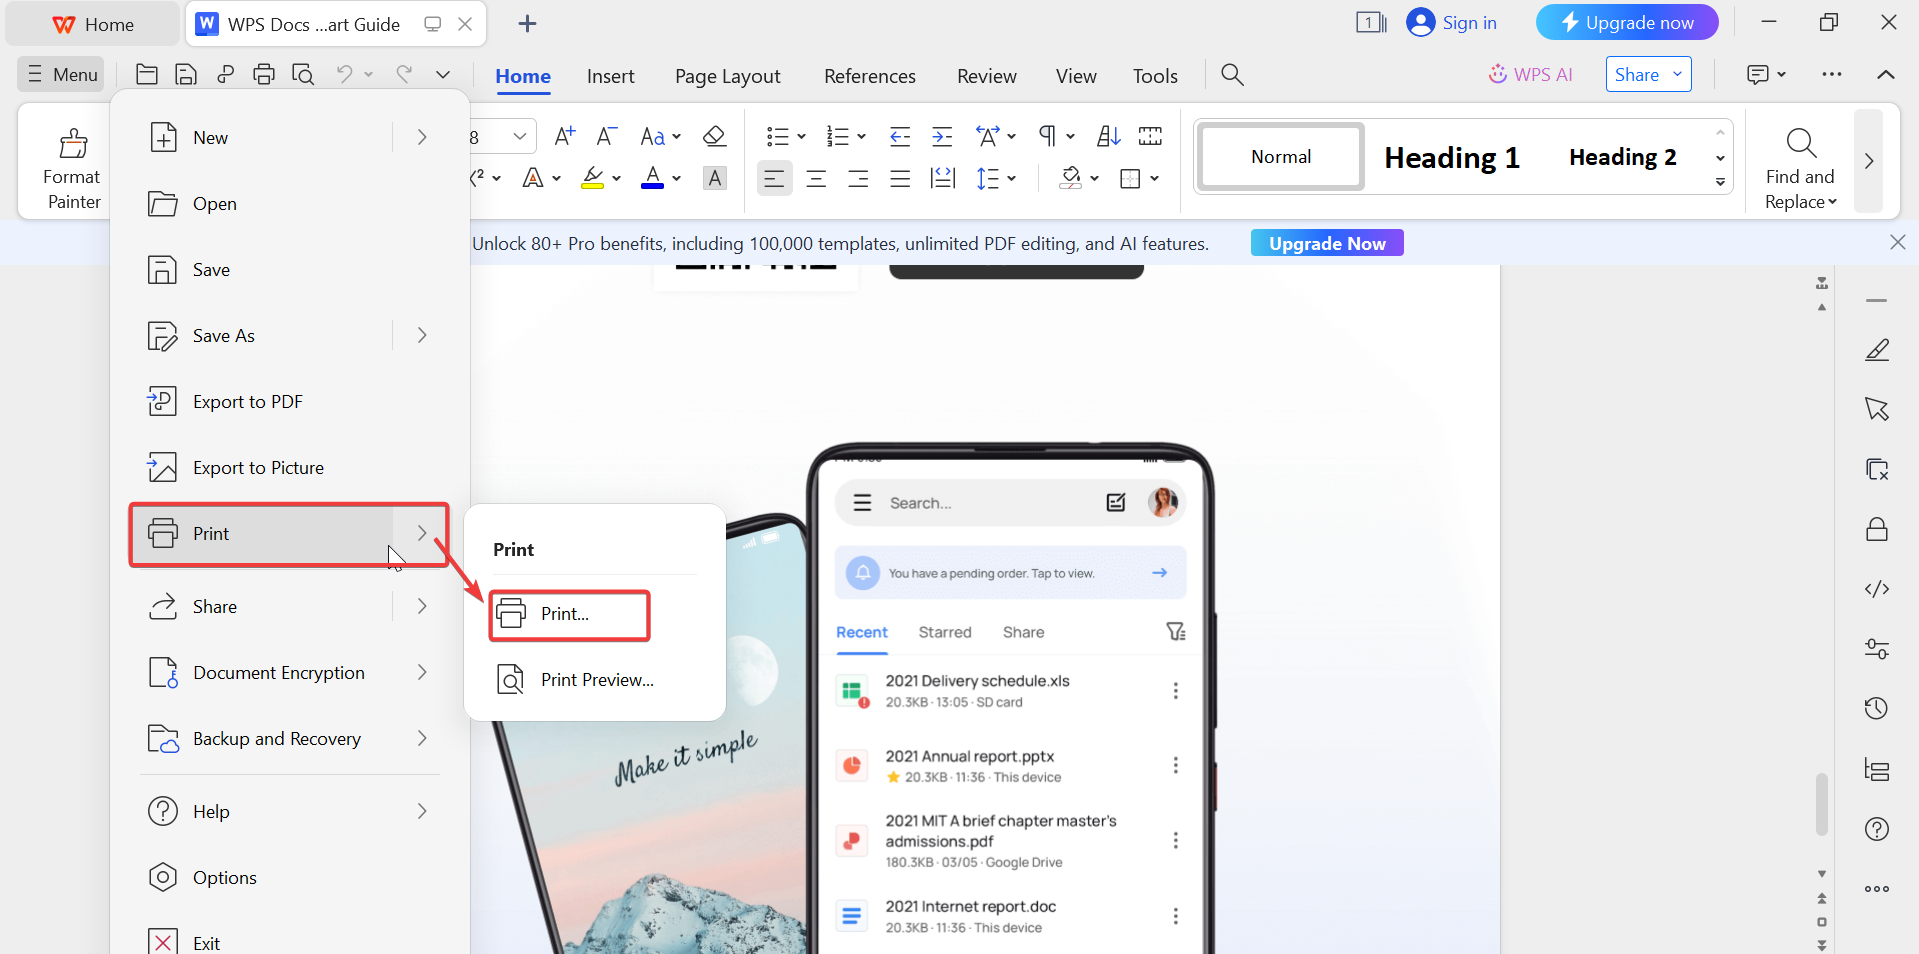Click the Upgrade Now banner button
Screen dimensions: 1919x954
point(1327,243)
